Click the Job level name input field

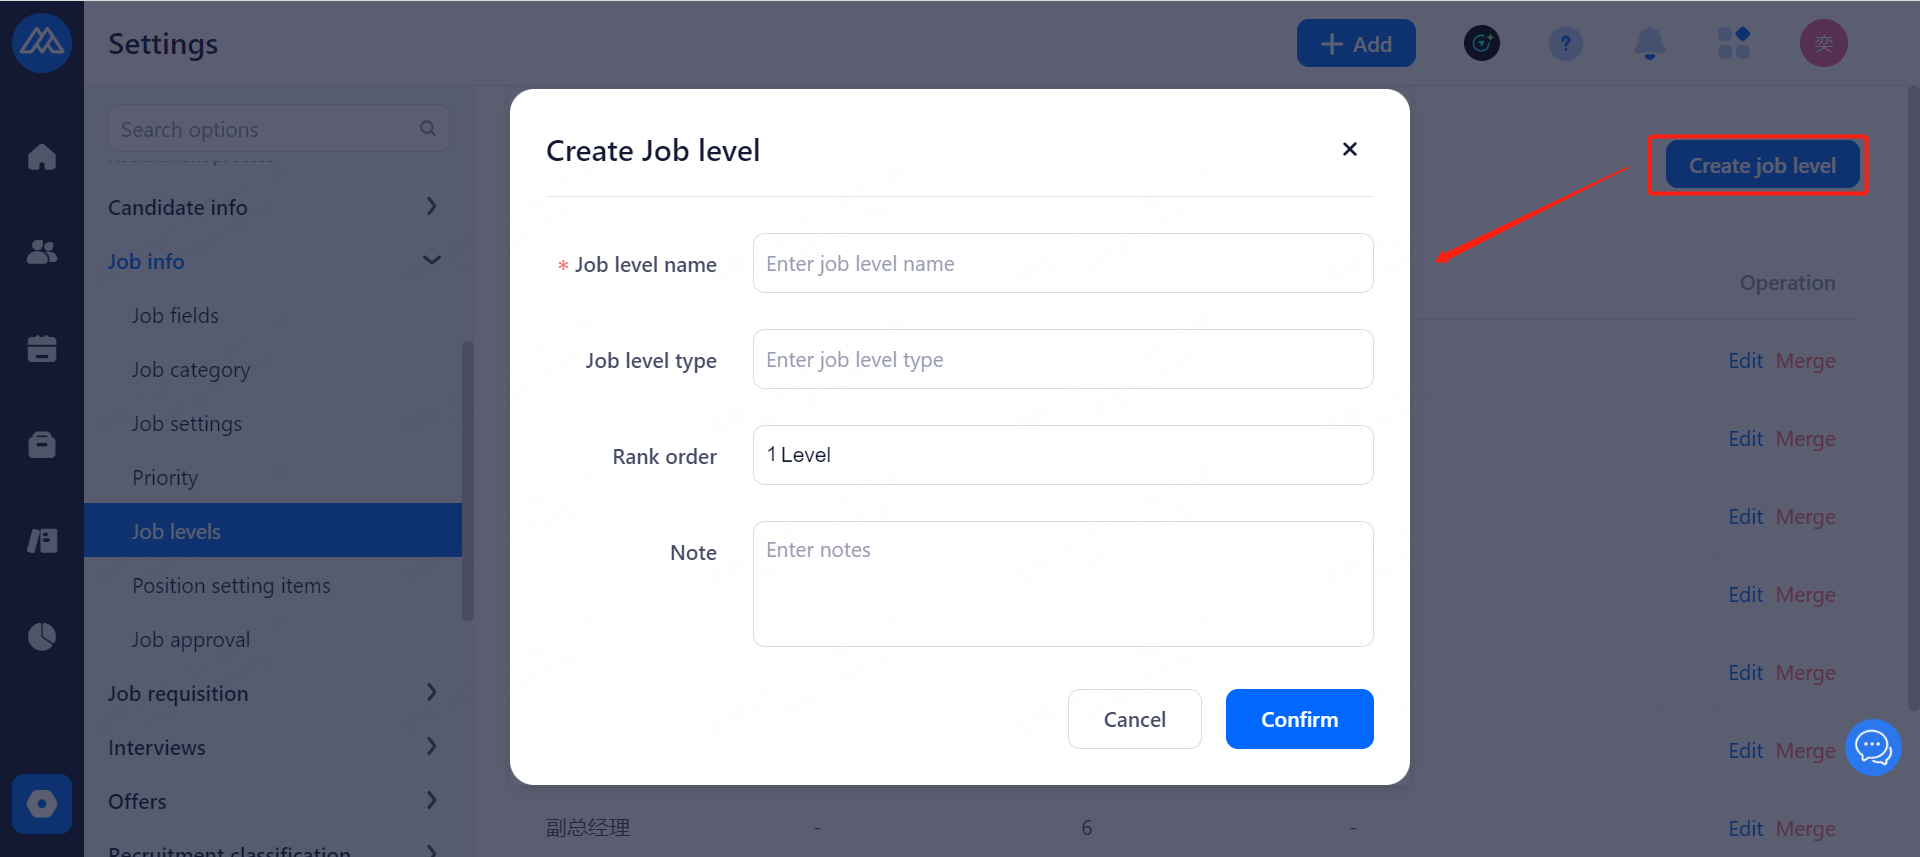pos(1062,264)
